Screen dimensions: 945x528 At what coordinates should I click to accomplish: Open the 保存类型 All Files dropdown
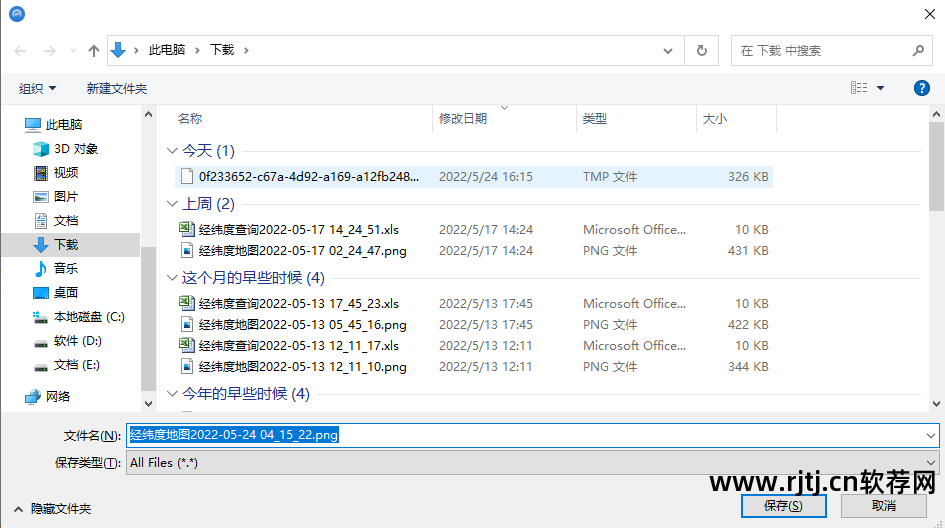534,463
